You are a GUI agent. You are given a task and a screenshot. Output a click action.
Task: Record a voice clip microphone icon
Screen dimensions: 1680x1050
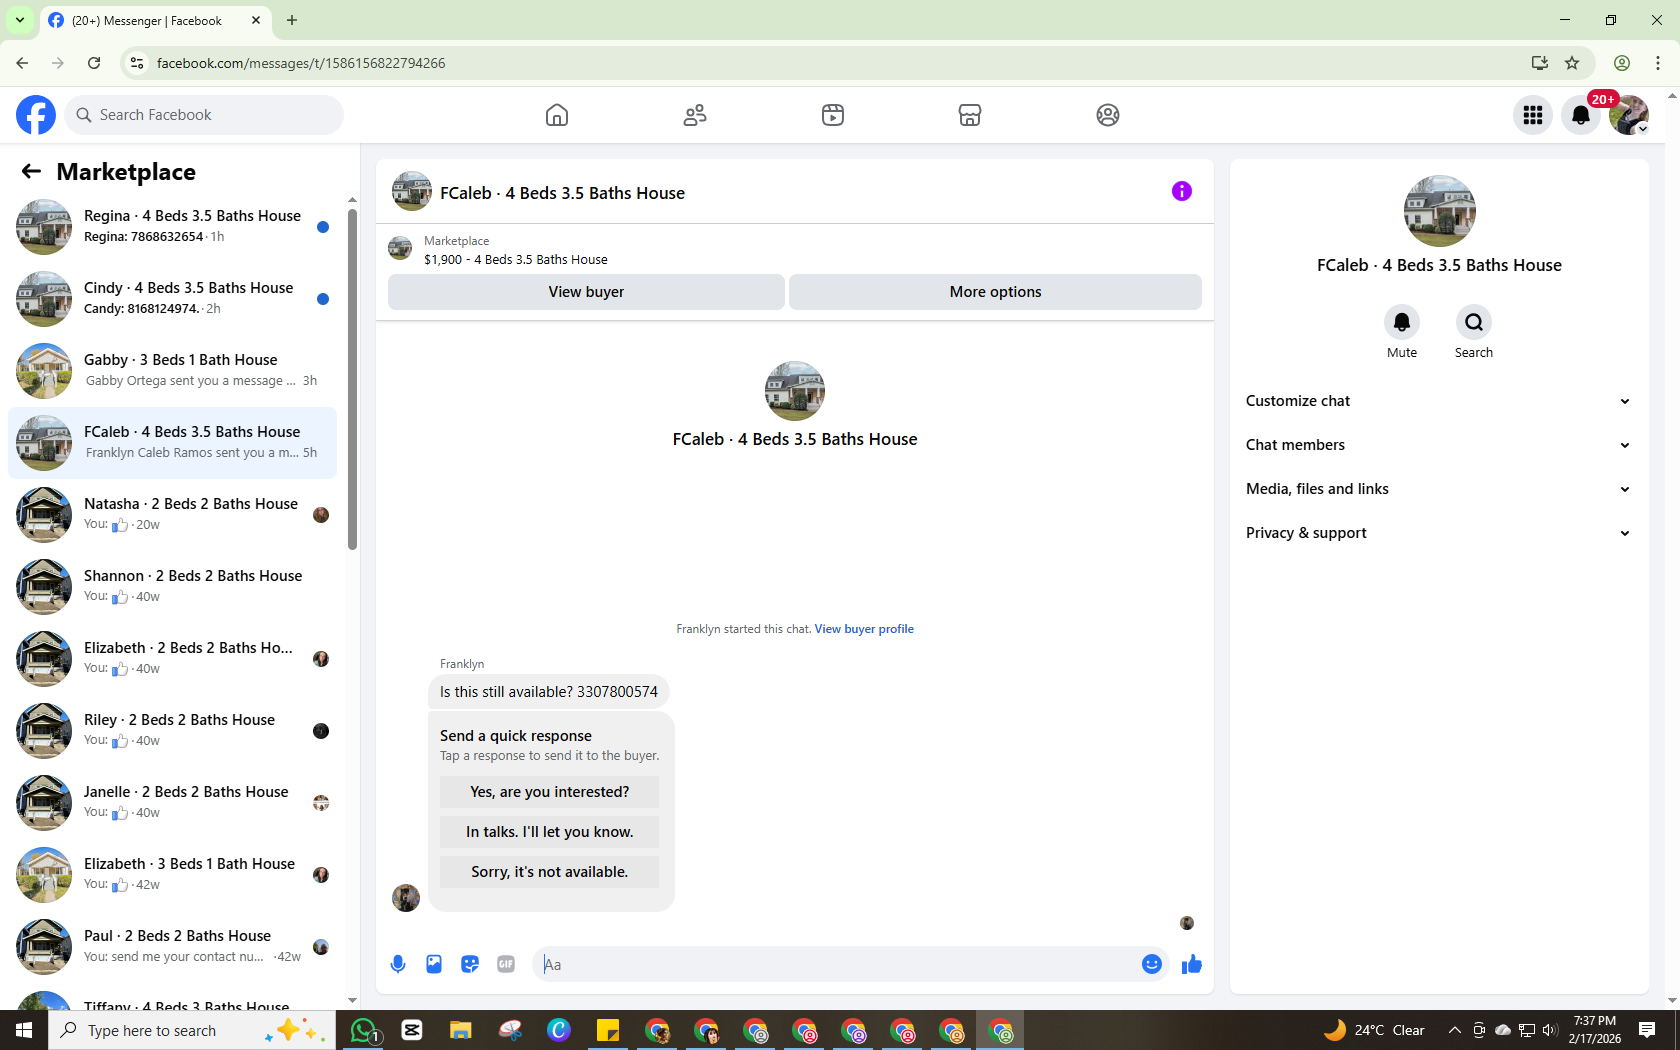398,964
